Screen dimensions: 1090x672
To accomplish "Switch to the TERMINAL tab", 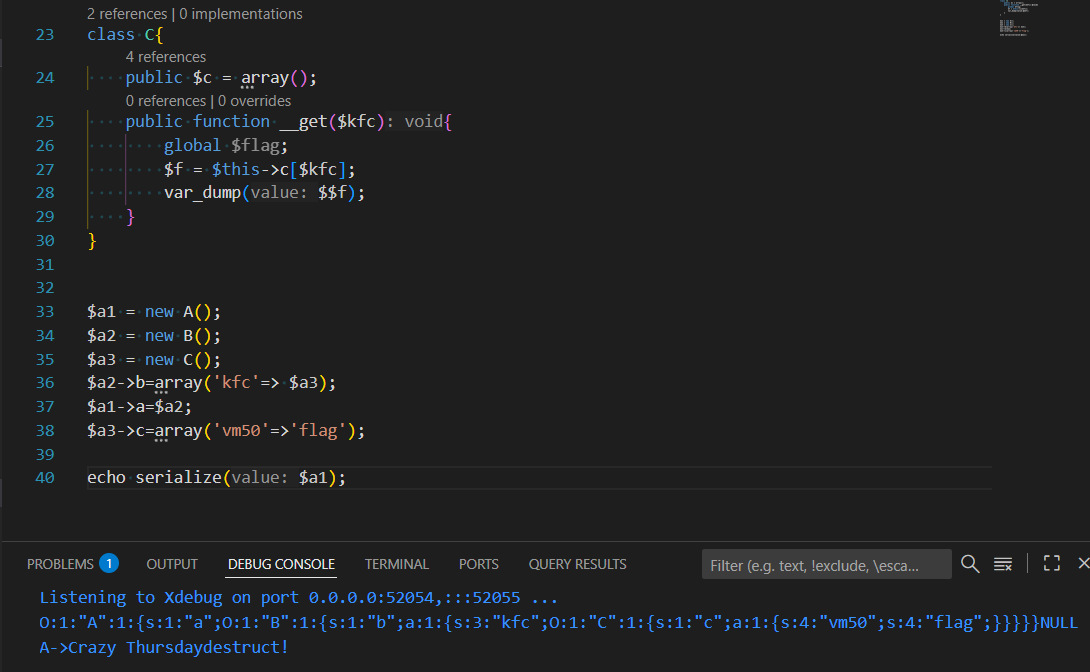I will (397, 564).
